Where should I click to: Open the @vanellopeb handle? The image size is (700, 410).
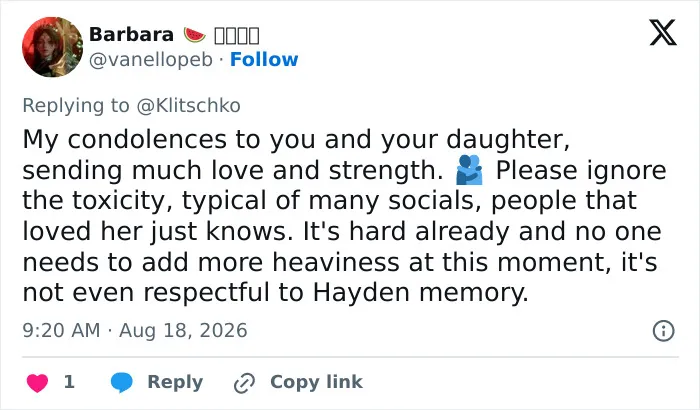click(151, 60)
